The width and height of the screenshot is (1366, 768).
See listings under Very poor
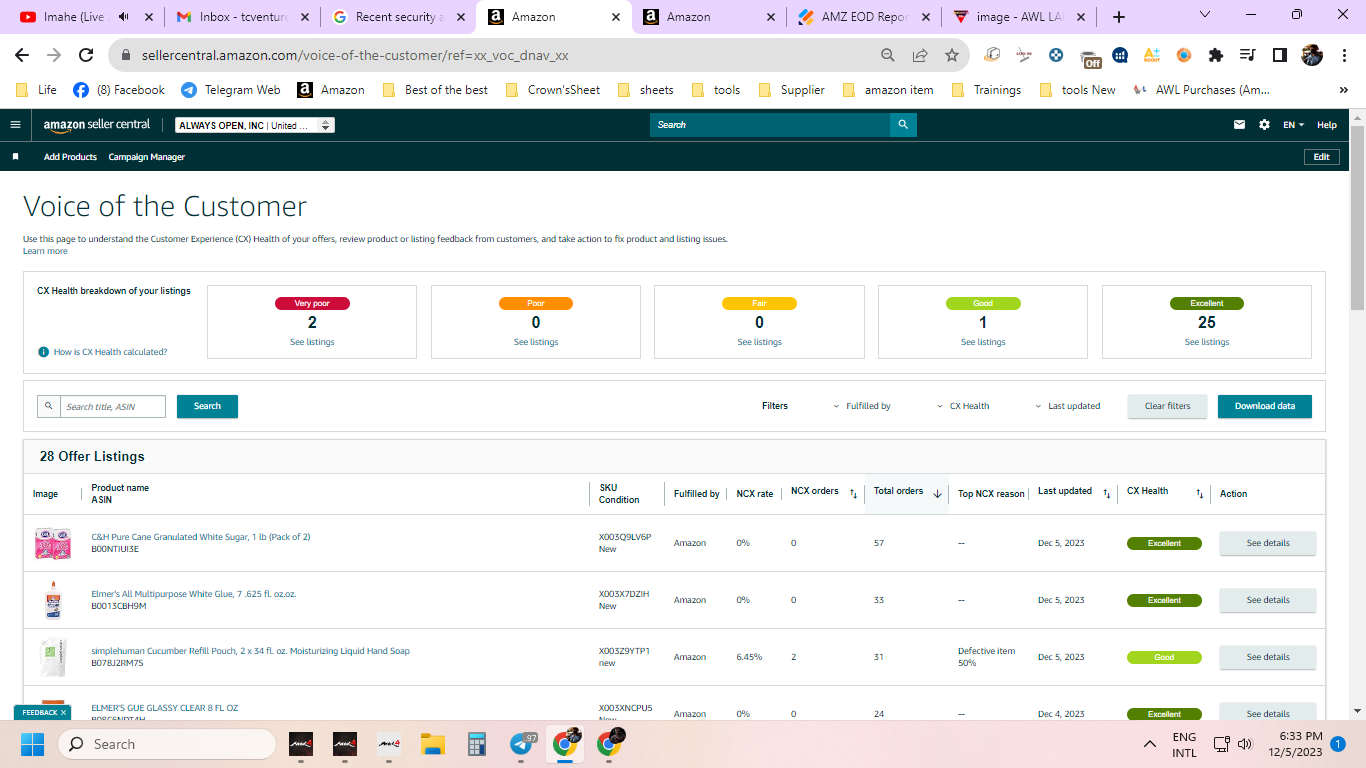(x=312, y=342)
